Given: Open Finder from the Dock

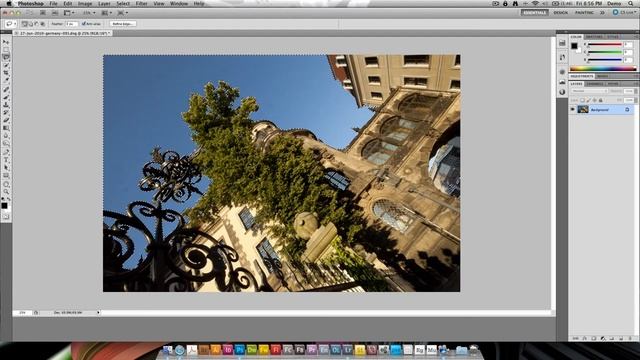Looking at the screenshot, I should click(167, 350).
